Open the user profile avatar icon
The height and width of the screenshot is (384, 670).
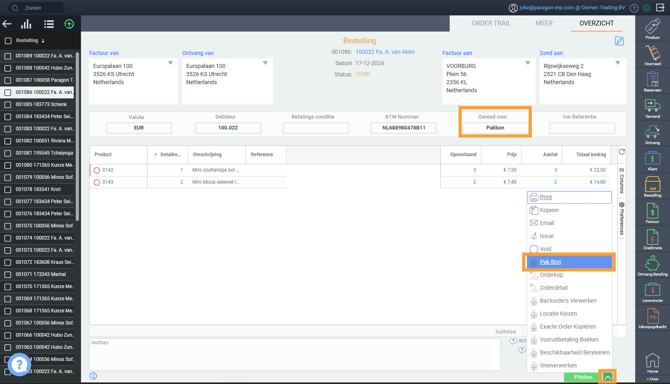point(513,8)
